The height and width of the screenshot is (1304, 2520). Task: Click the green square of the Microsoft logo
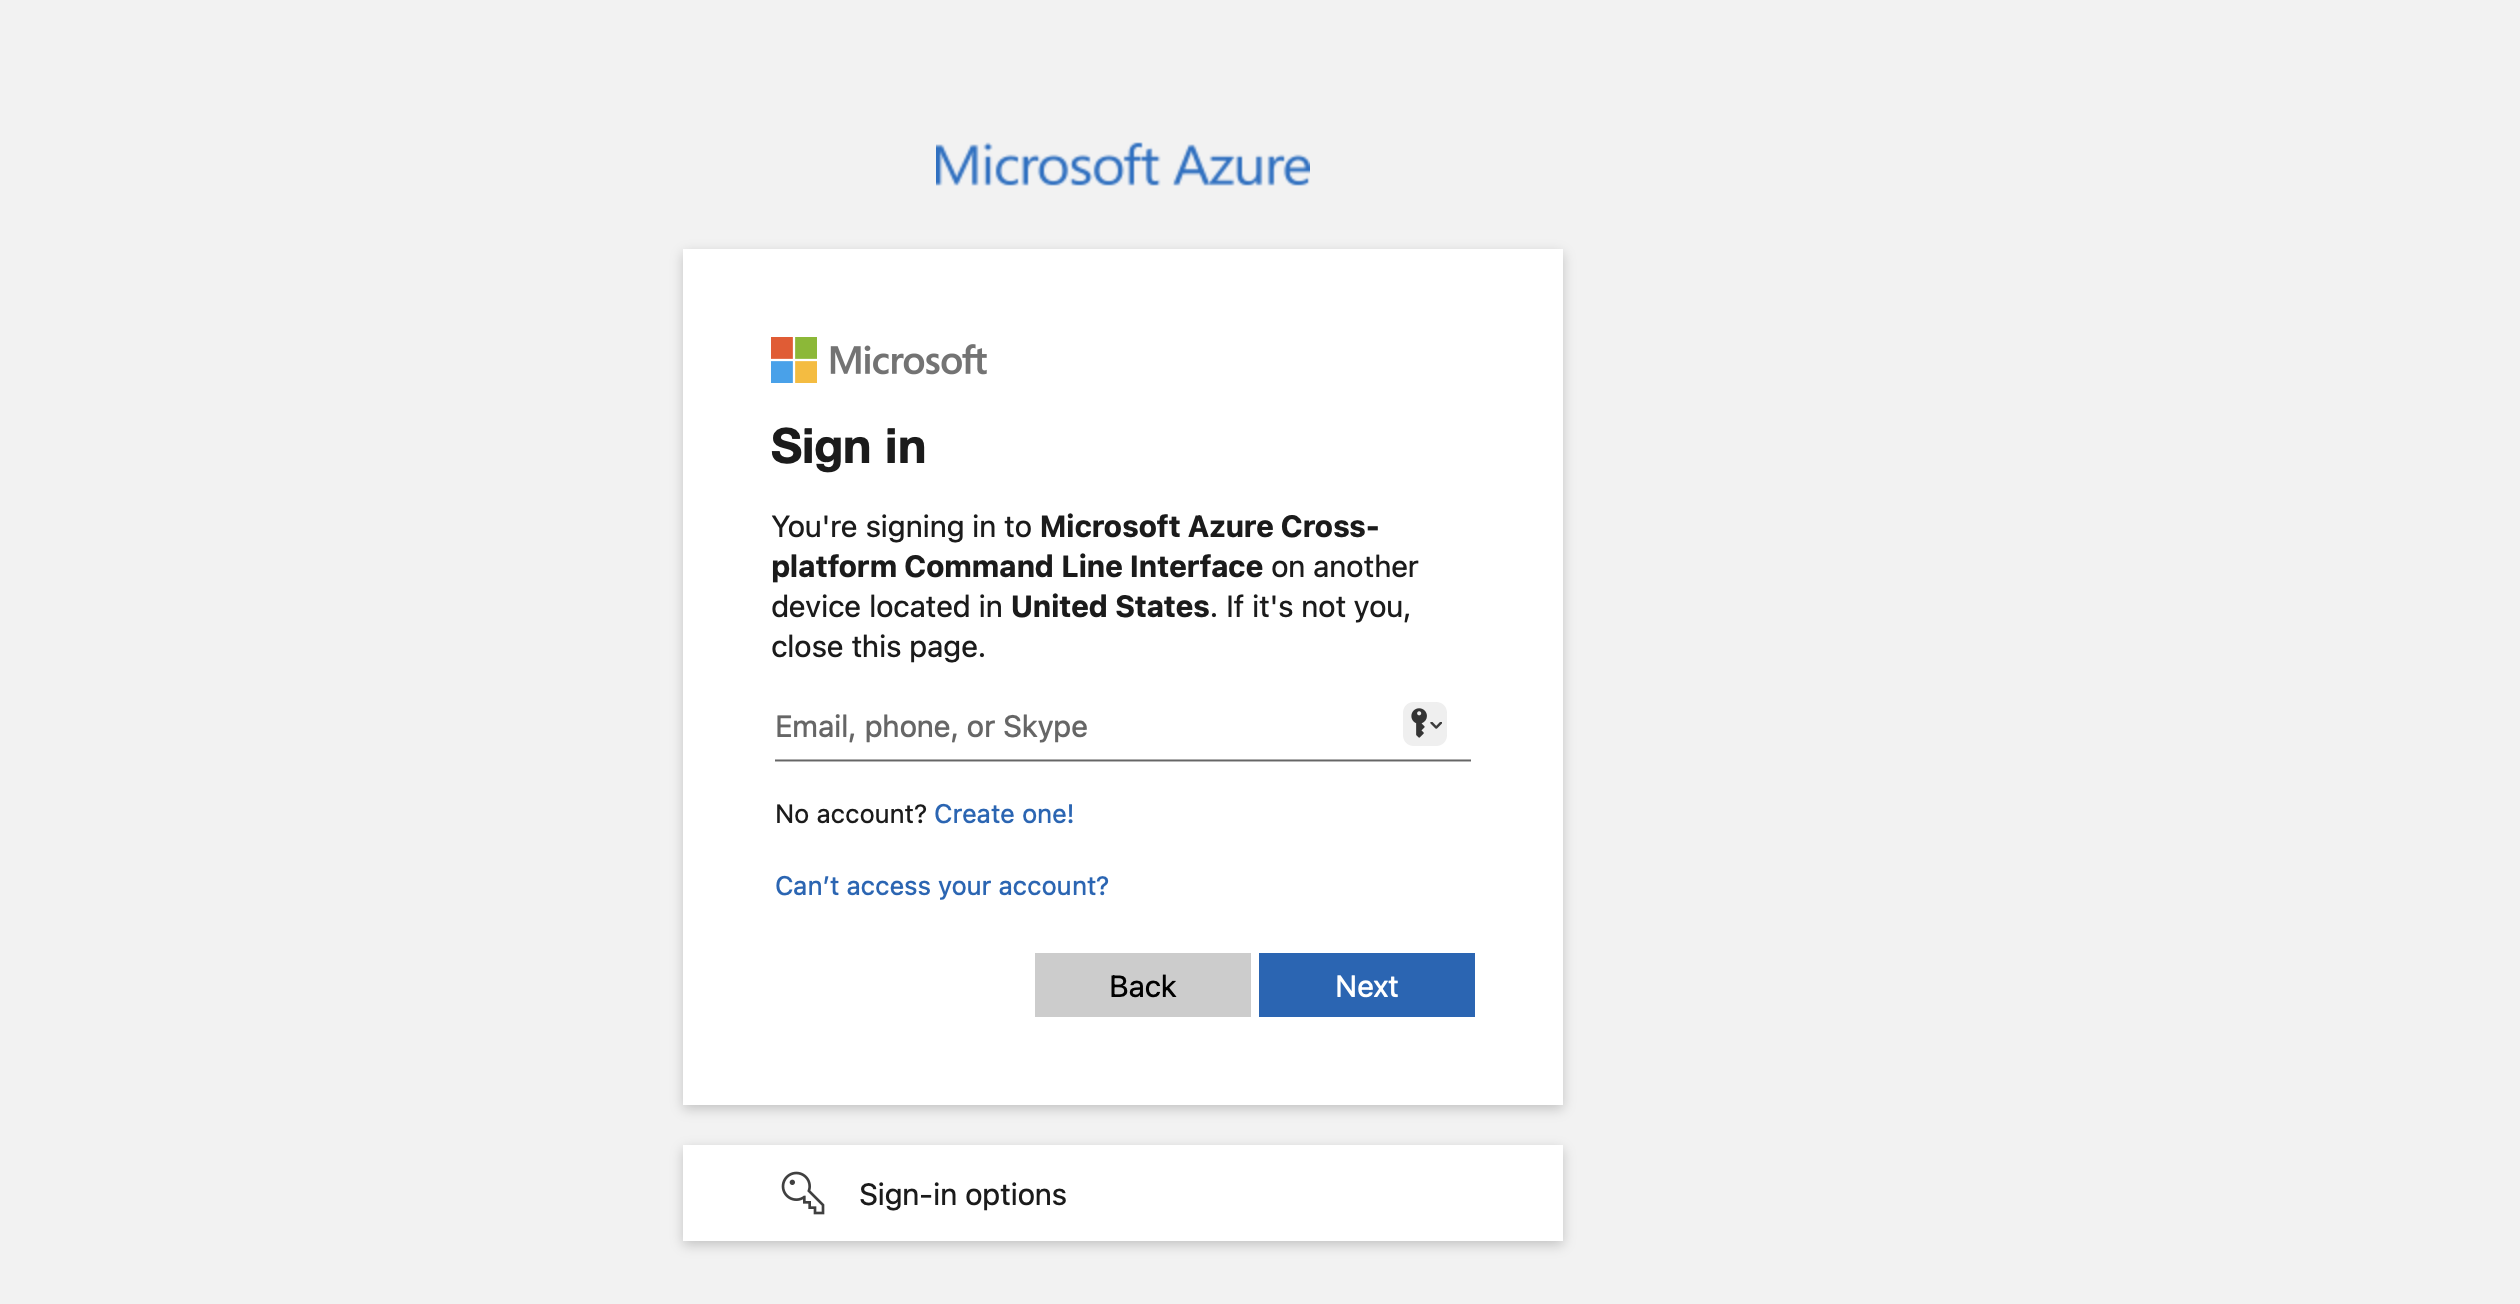(806, 348)
